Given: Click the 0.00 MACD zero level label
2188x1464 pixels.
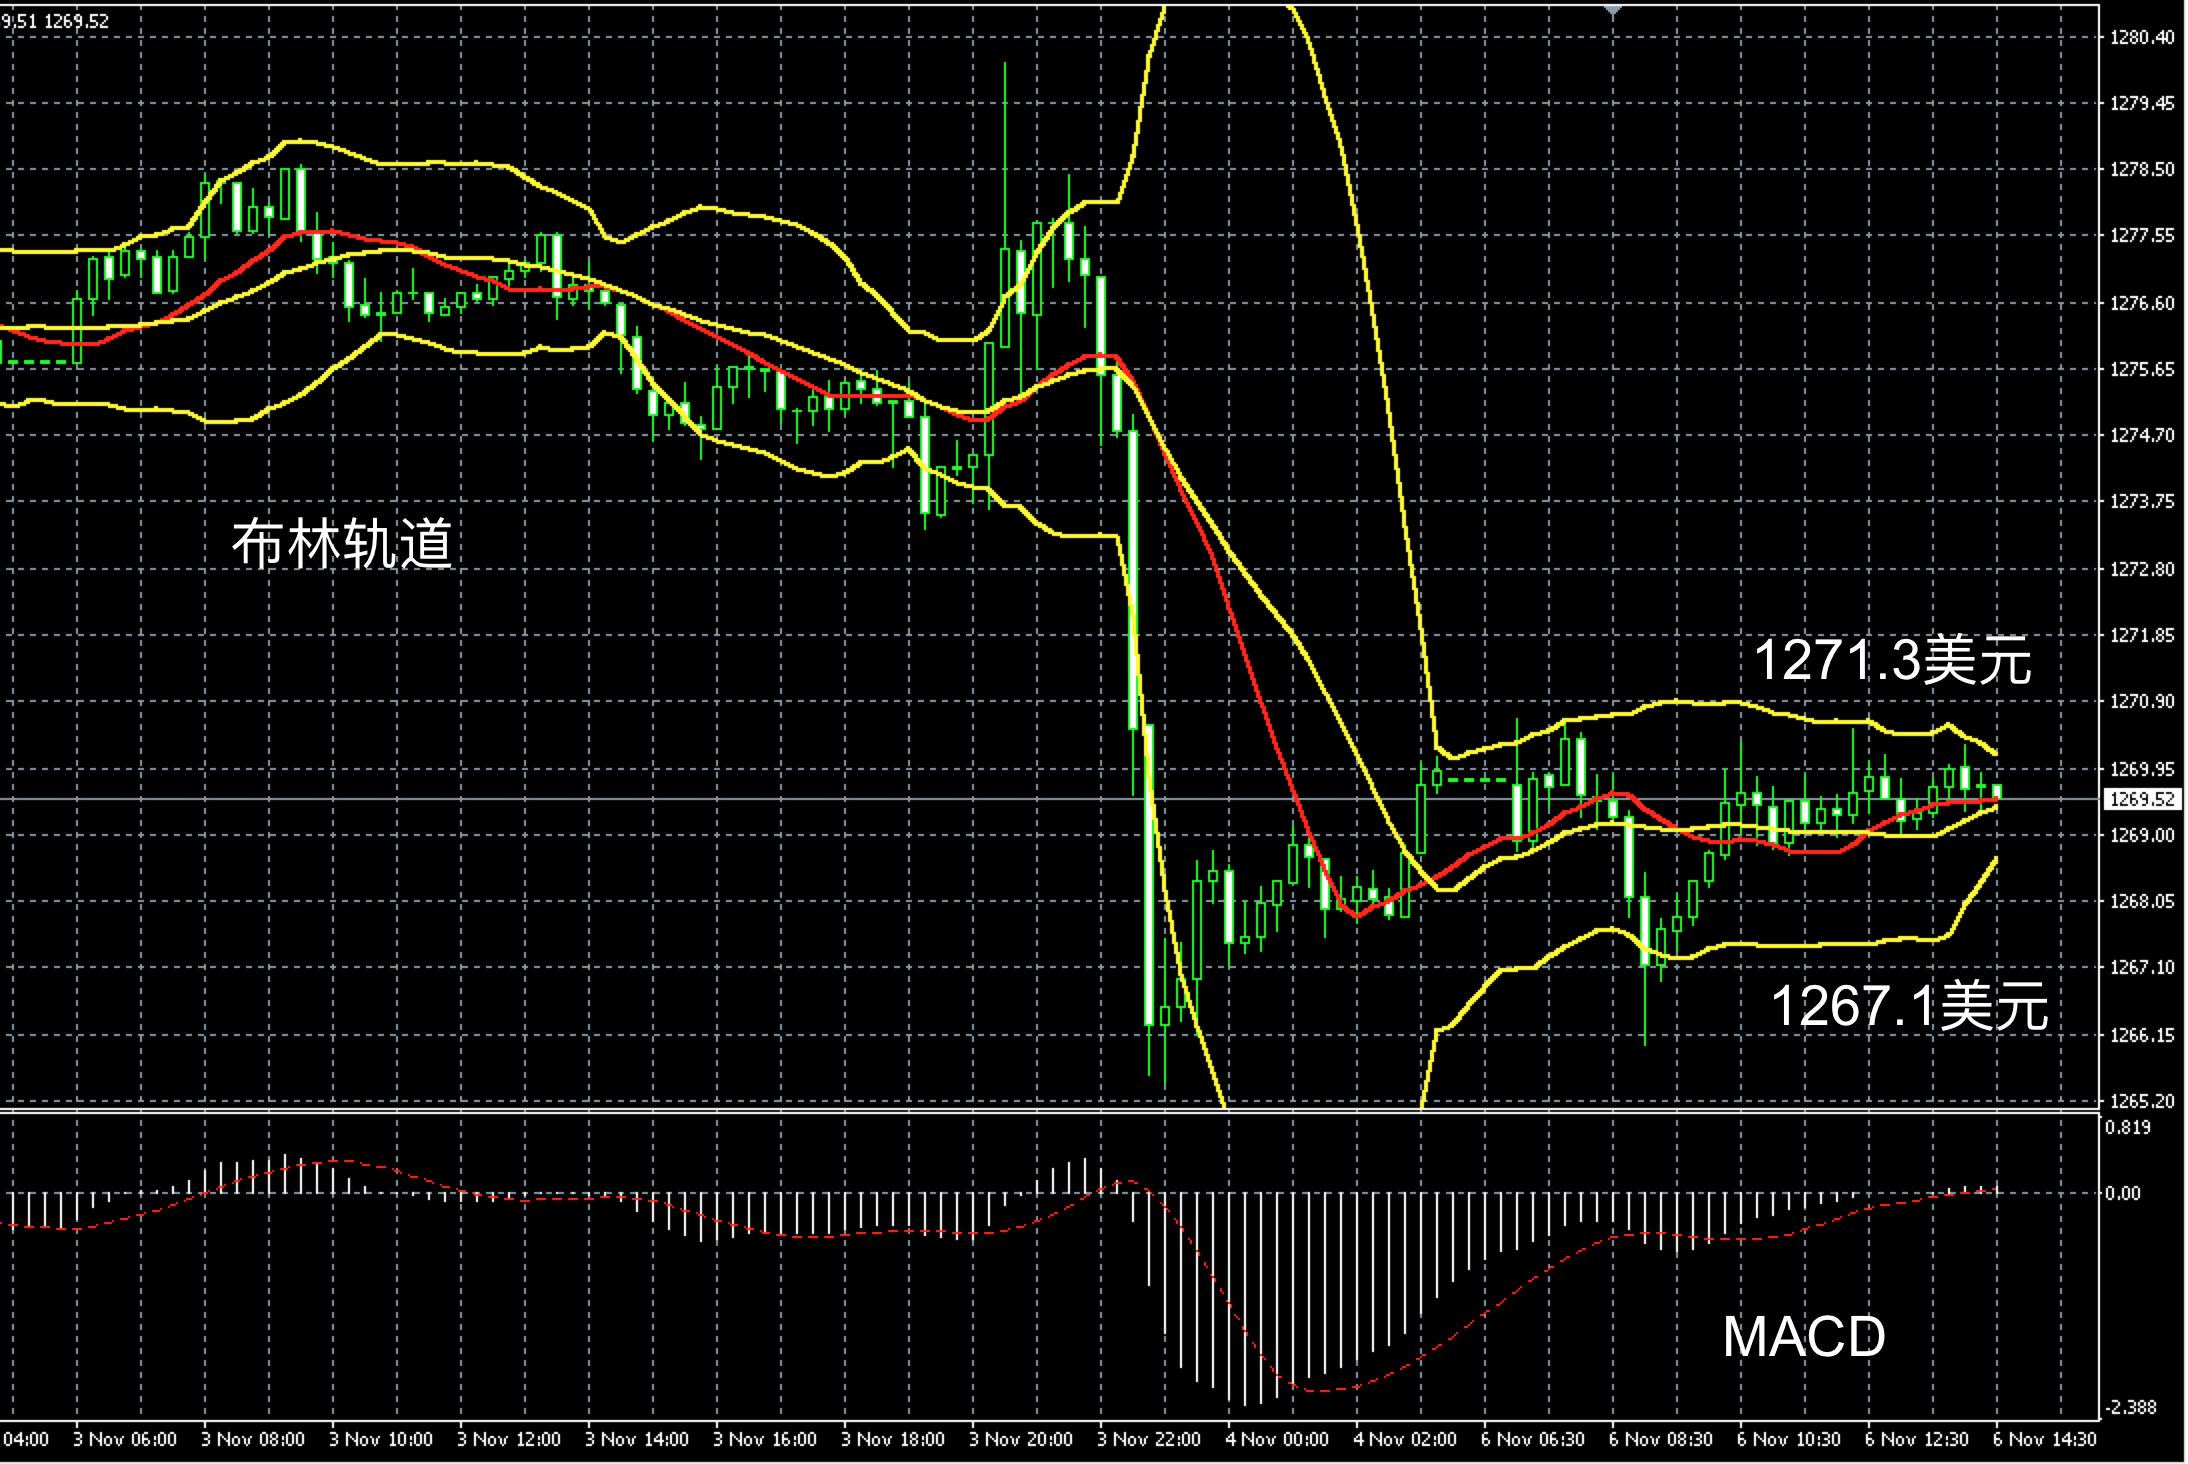Looking at the screenshot, I should 2123,1193.
